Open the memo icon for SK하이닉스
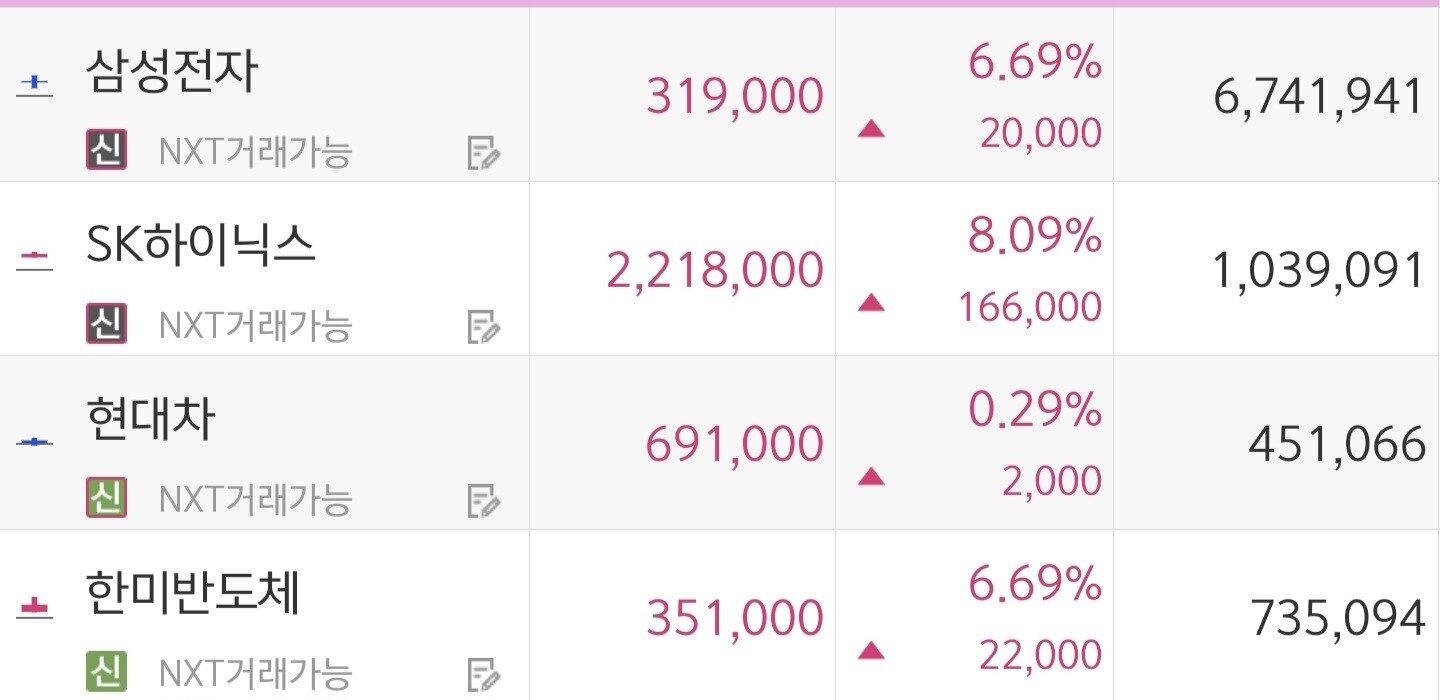The height and width of the screenshot is (700, 1440). click(484, 327)
